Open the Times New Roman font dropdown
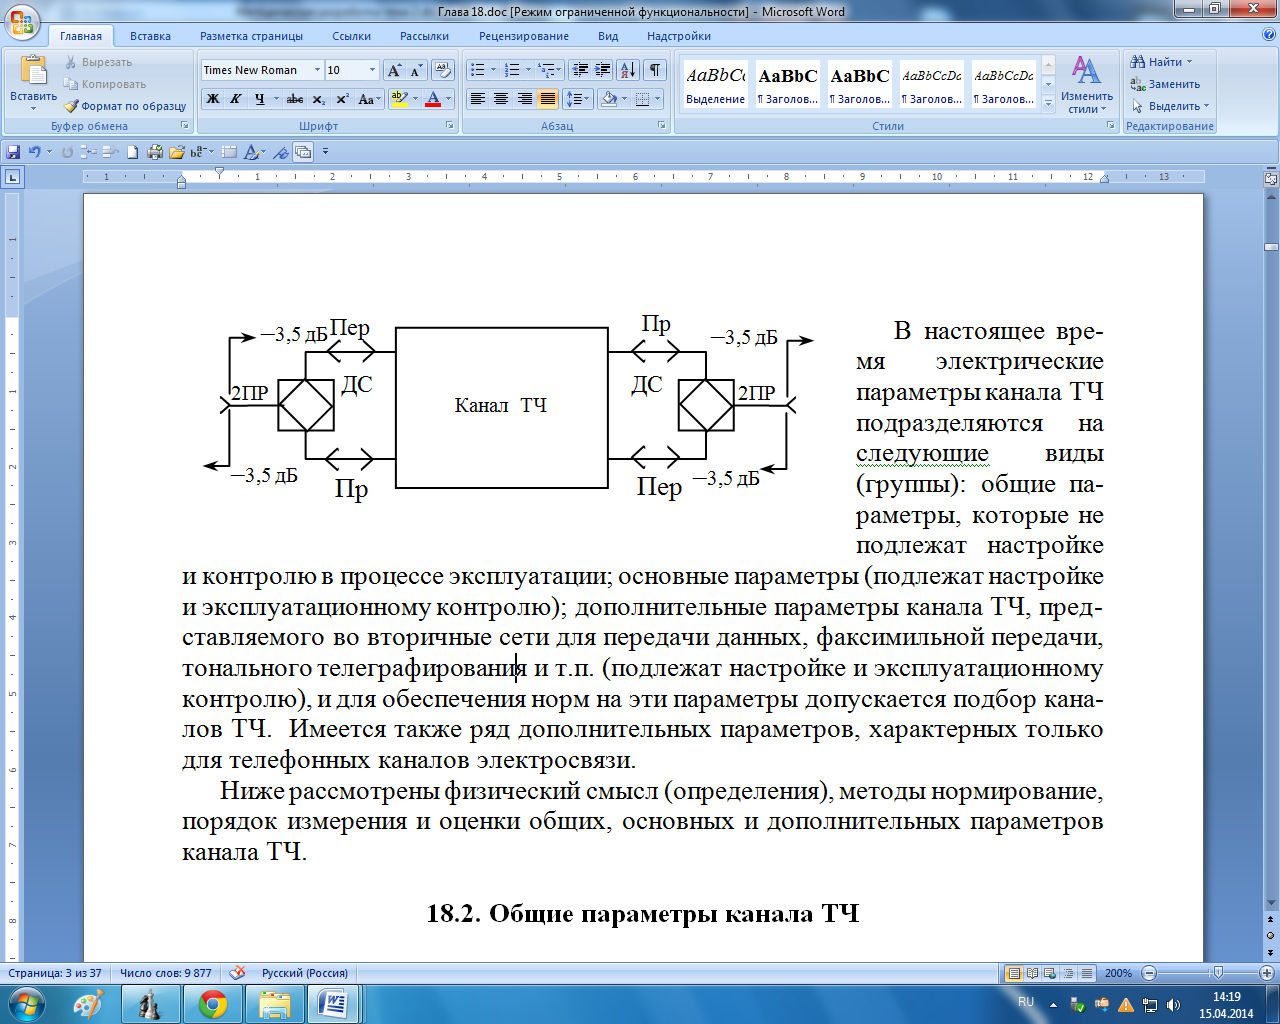Viewport: 1280px width, 1024px height. (317, 70)
